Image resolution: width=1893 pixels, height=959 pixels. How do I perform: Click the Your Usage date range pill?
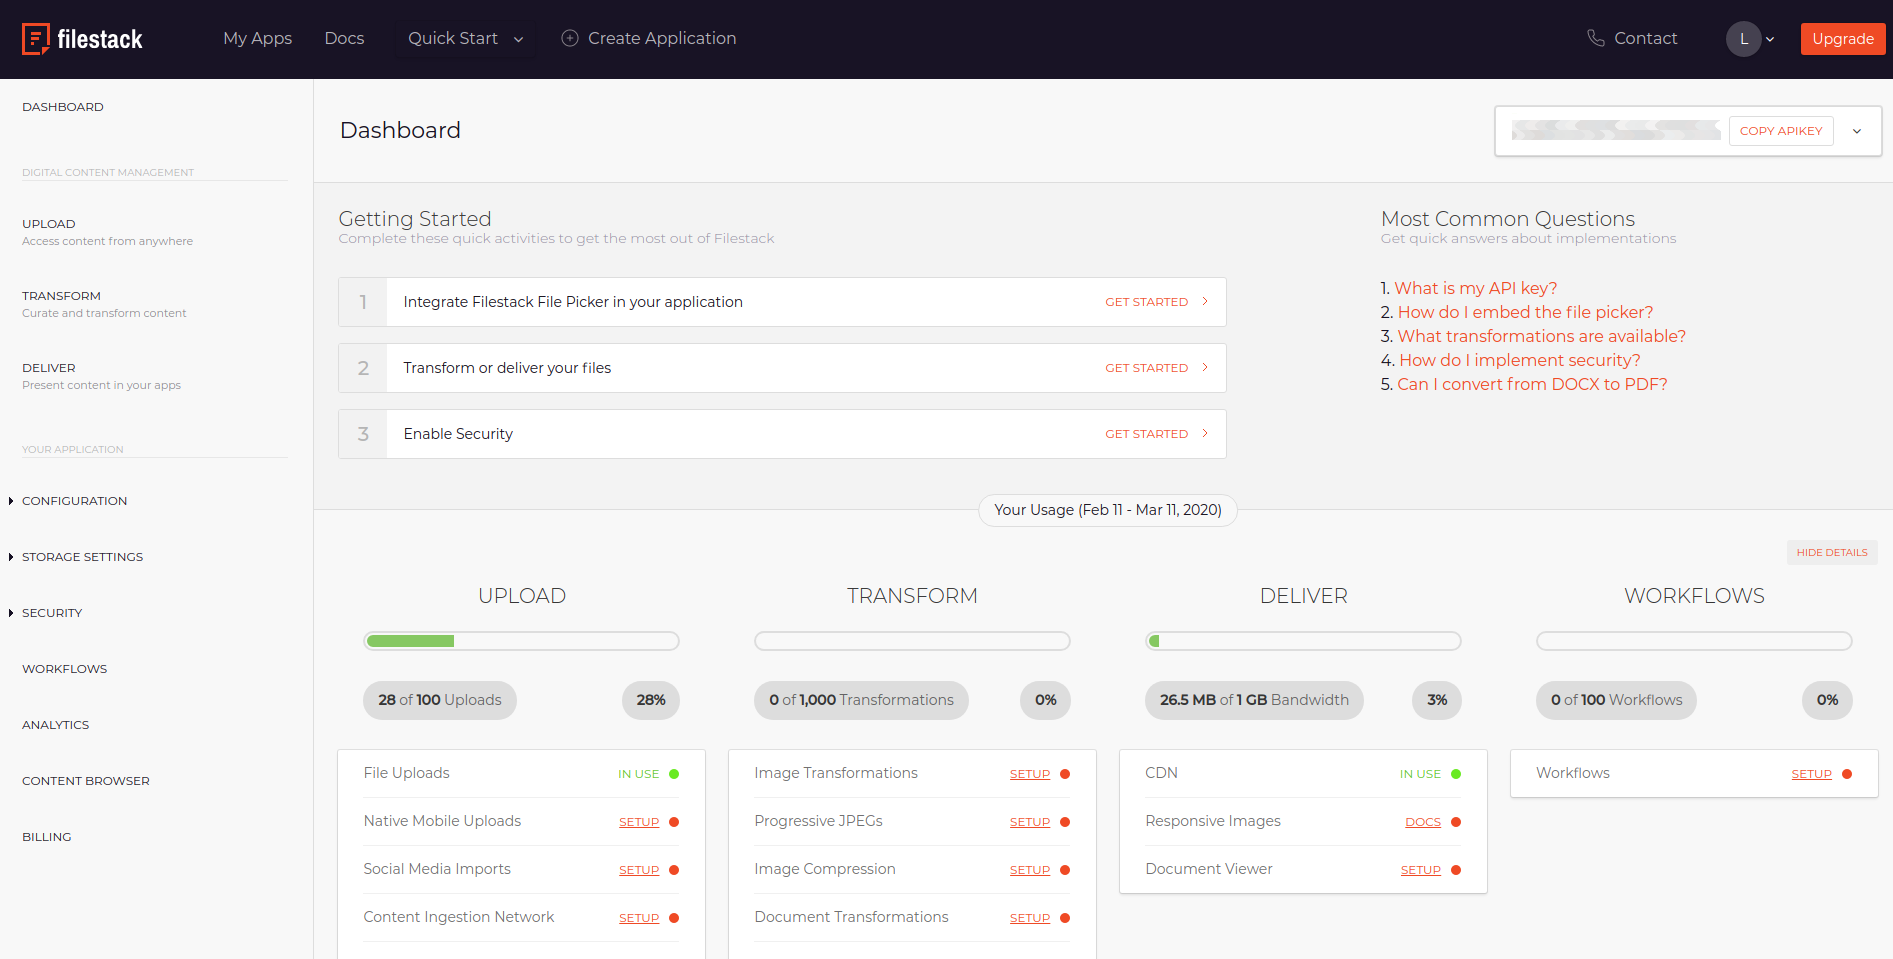pos(1108,510)
